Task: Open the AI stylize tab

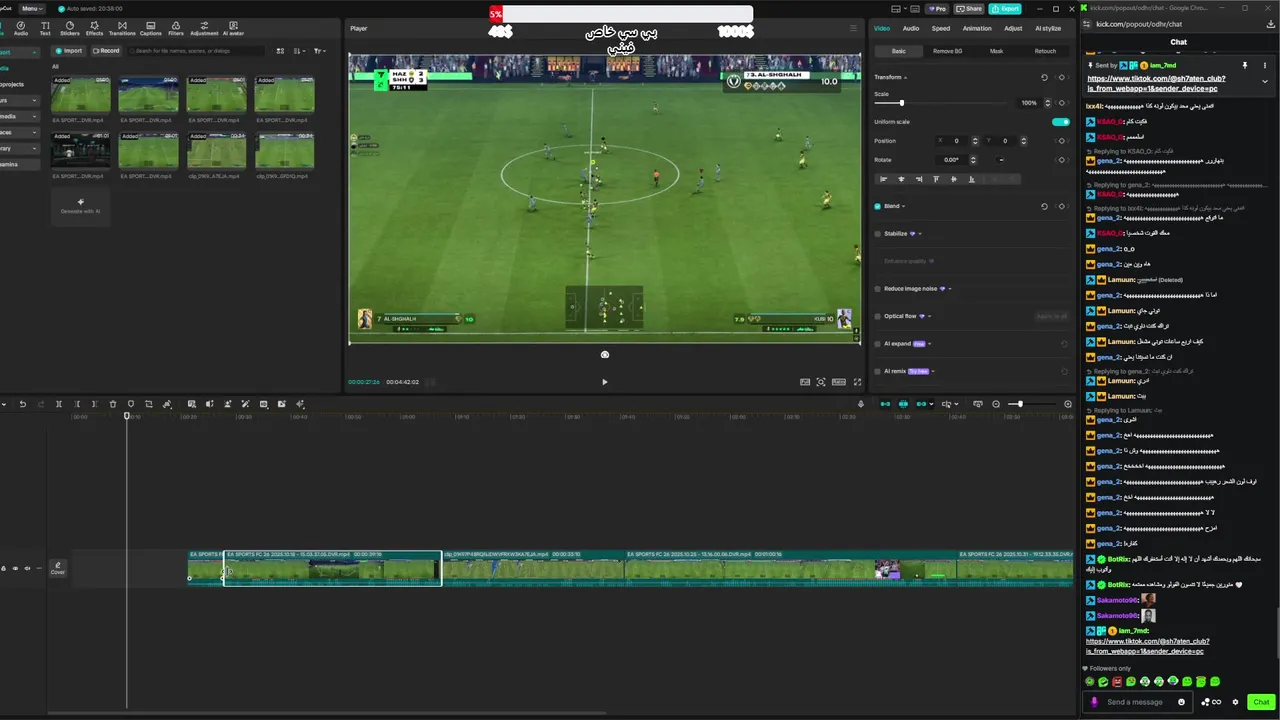Action: coord(1048,28)
